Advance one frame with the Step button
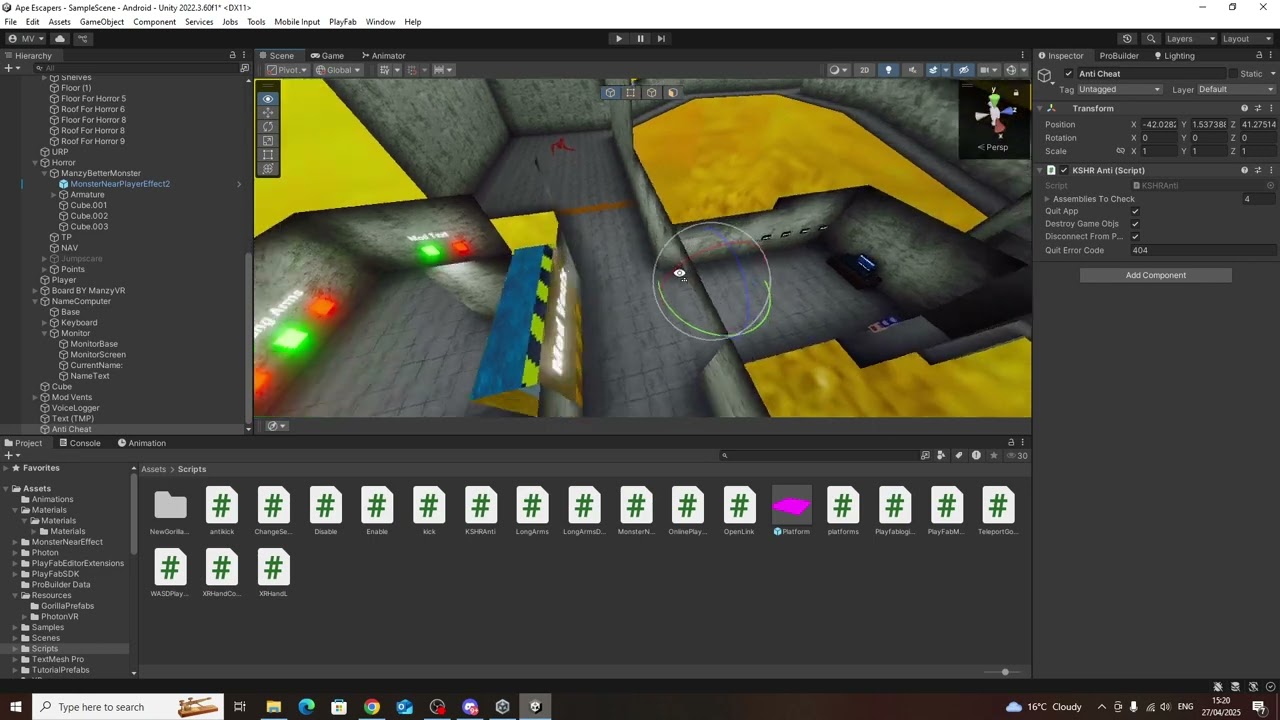This screenshot has width=1280, height=720. click(x=661, y=39)
